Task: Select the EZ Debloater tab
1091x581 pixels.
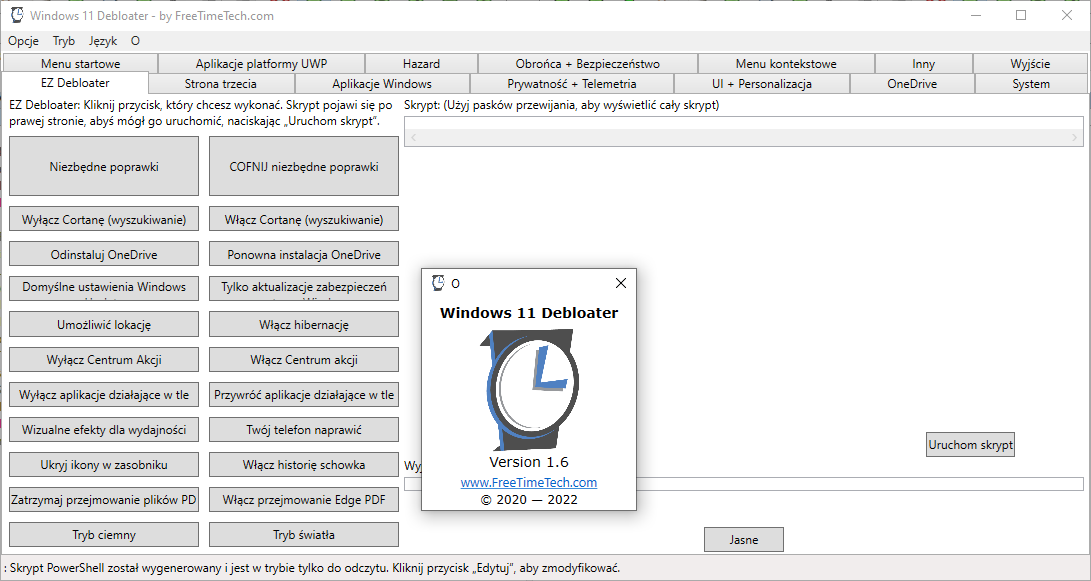Action: (75, 83)
